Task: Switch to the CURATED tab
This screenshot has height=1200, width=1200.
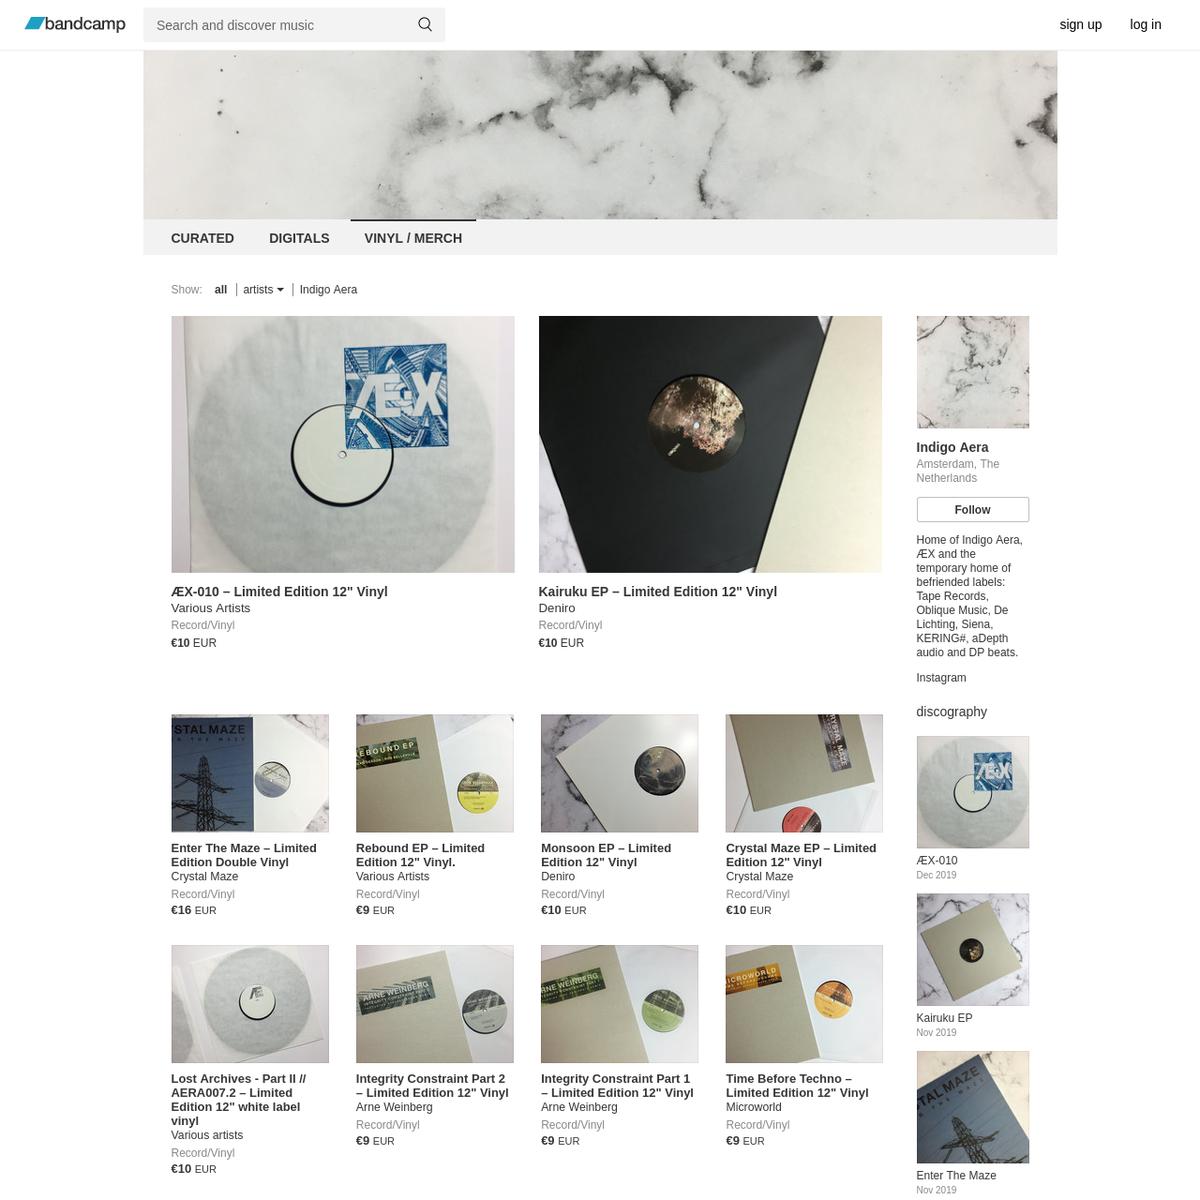Action: (202, 238)
